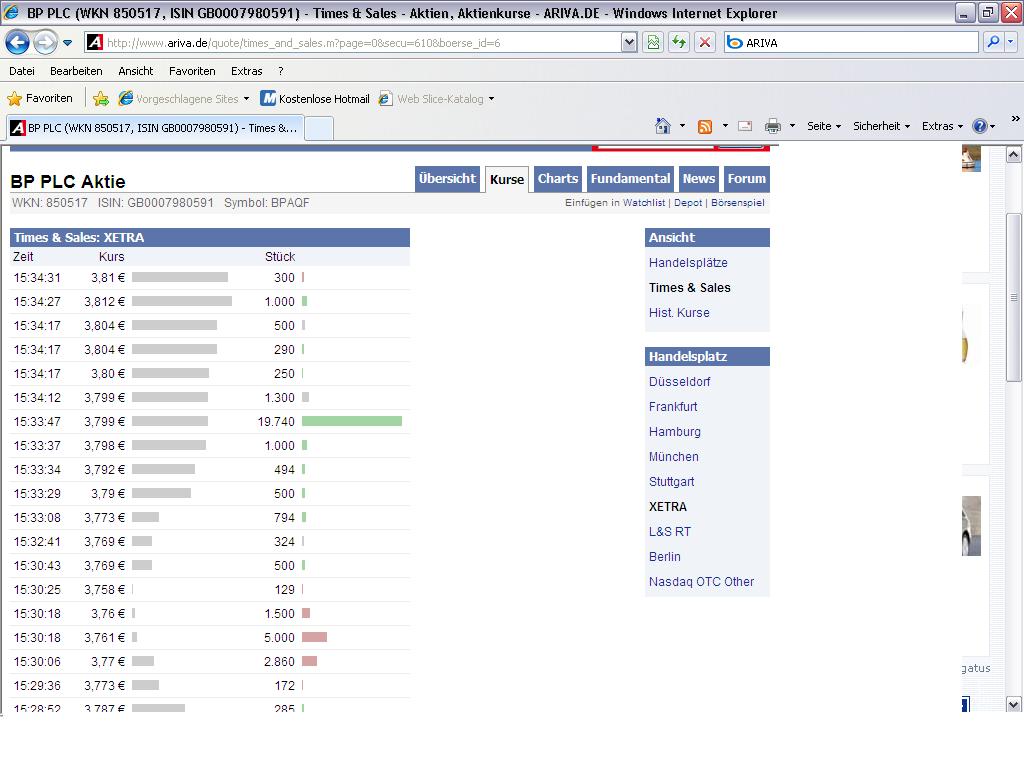
Task: Click the Depot link
Action: [688, 203]
